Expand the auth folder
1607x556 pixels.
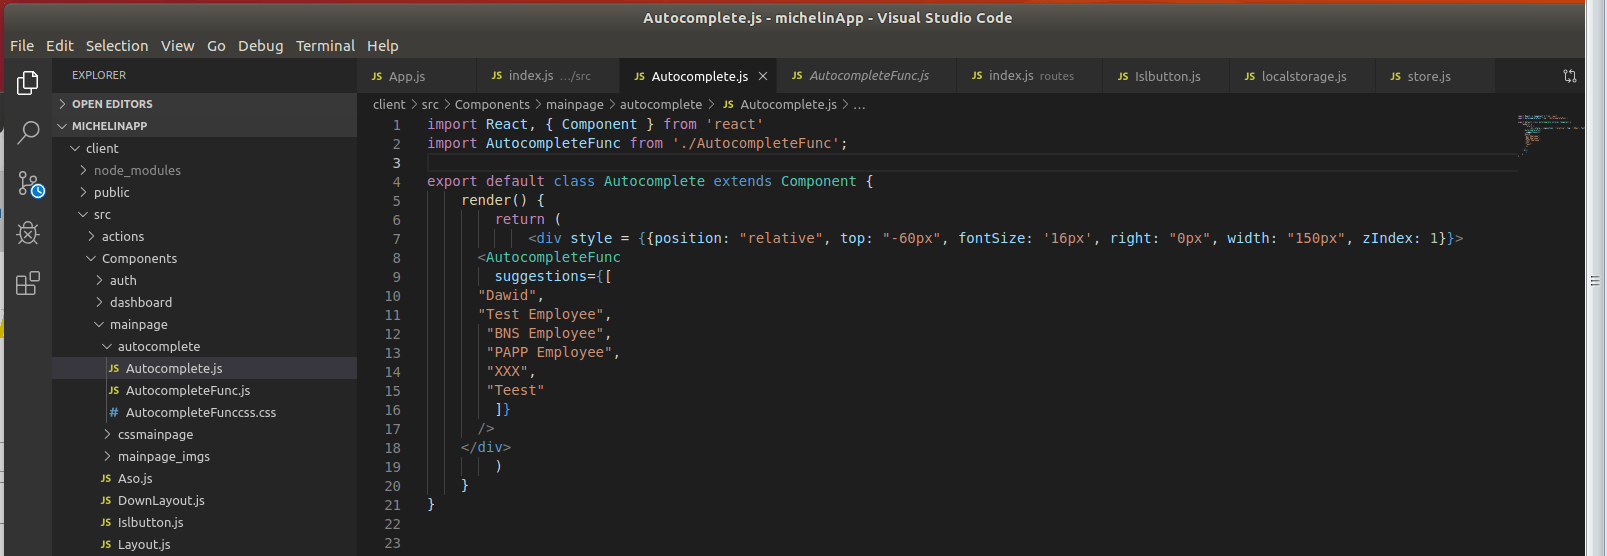(99, 280)
